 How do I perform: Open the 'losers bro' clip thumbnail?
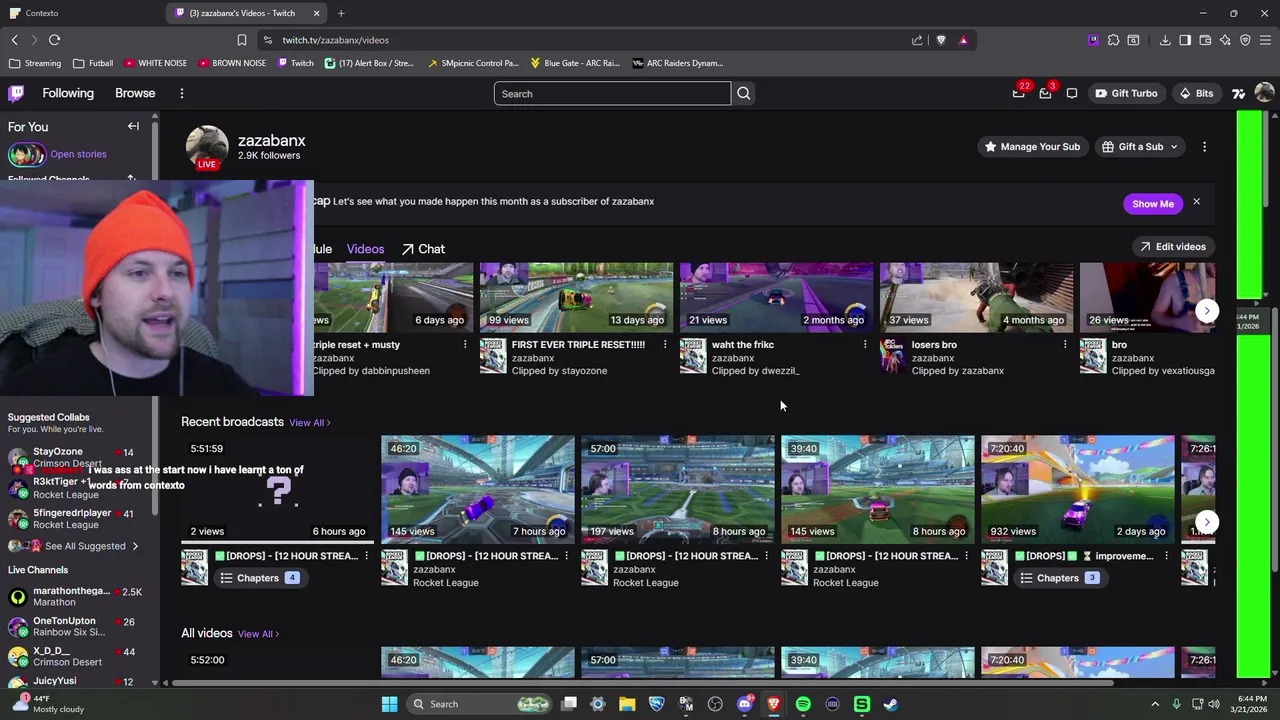point(977,297)
